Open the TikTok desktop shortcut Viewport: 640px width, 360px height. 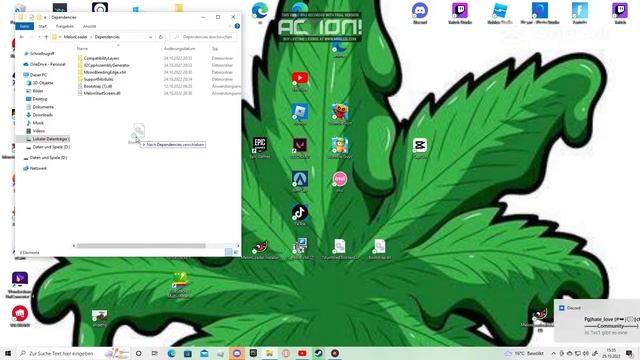pos(300,215)
